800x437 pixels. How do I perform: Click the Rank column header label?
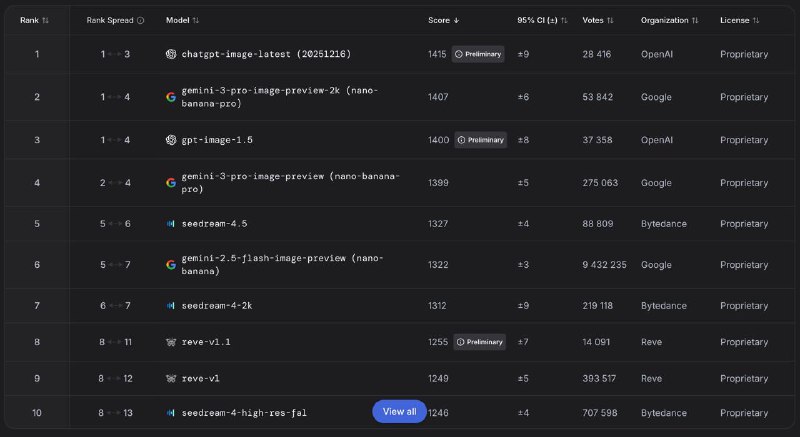(29, 20)
